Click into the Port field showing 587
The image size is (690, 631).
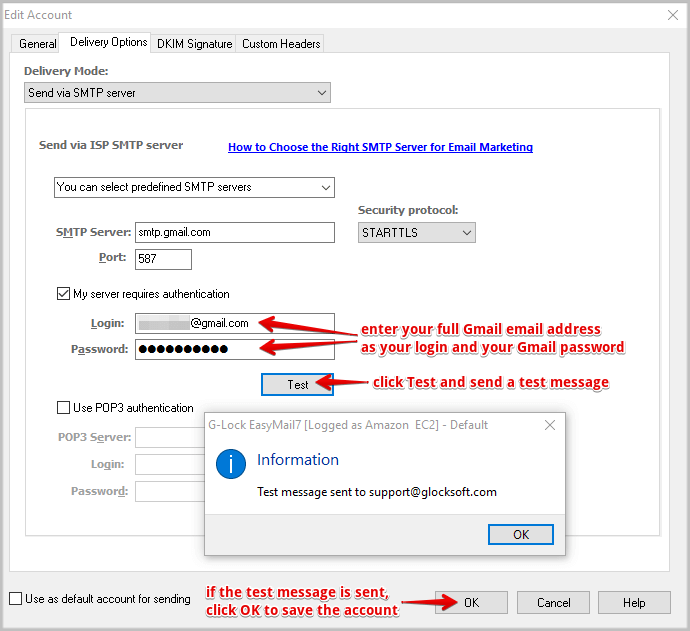(x=163, y=259)
